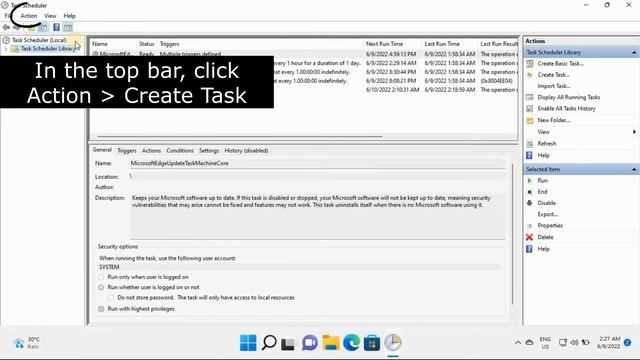This screenshot has width=640, height=360.
Task: Sort by the Status column header
Action: (x=147, y=44)
